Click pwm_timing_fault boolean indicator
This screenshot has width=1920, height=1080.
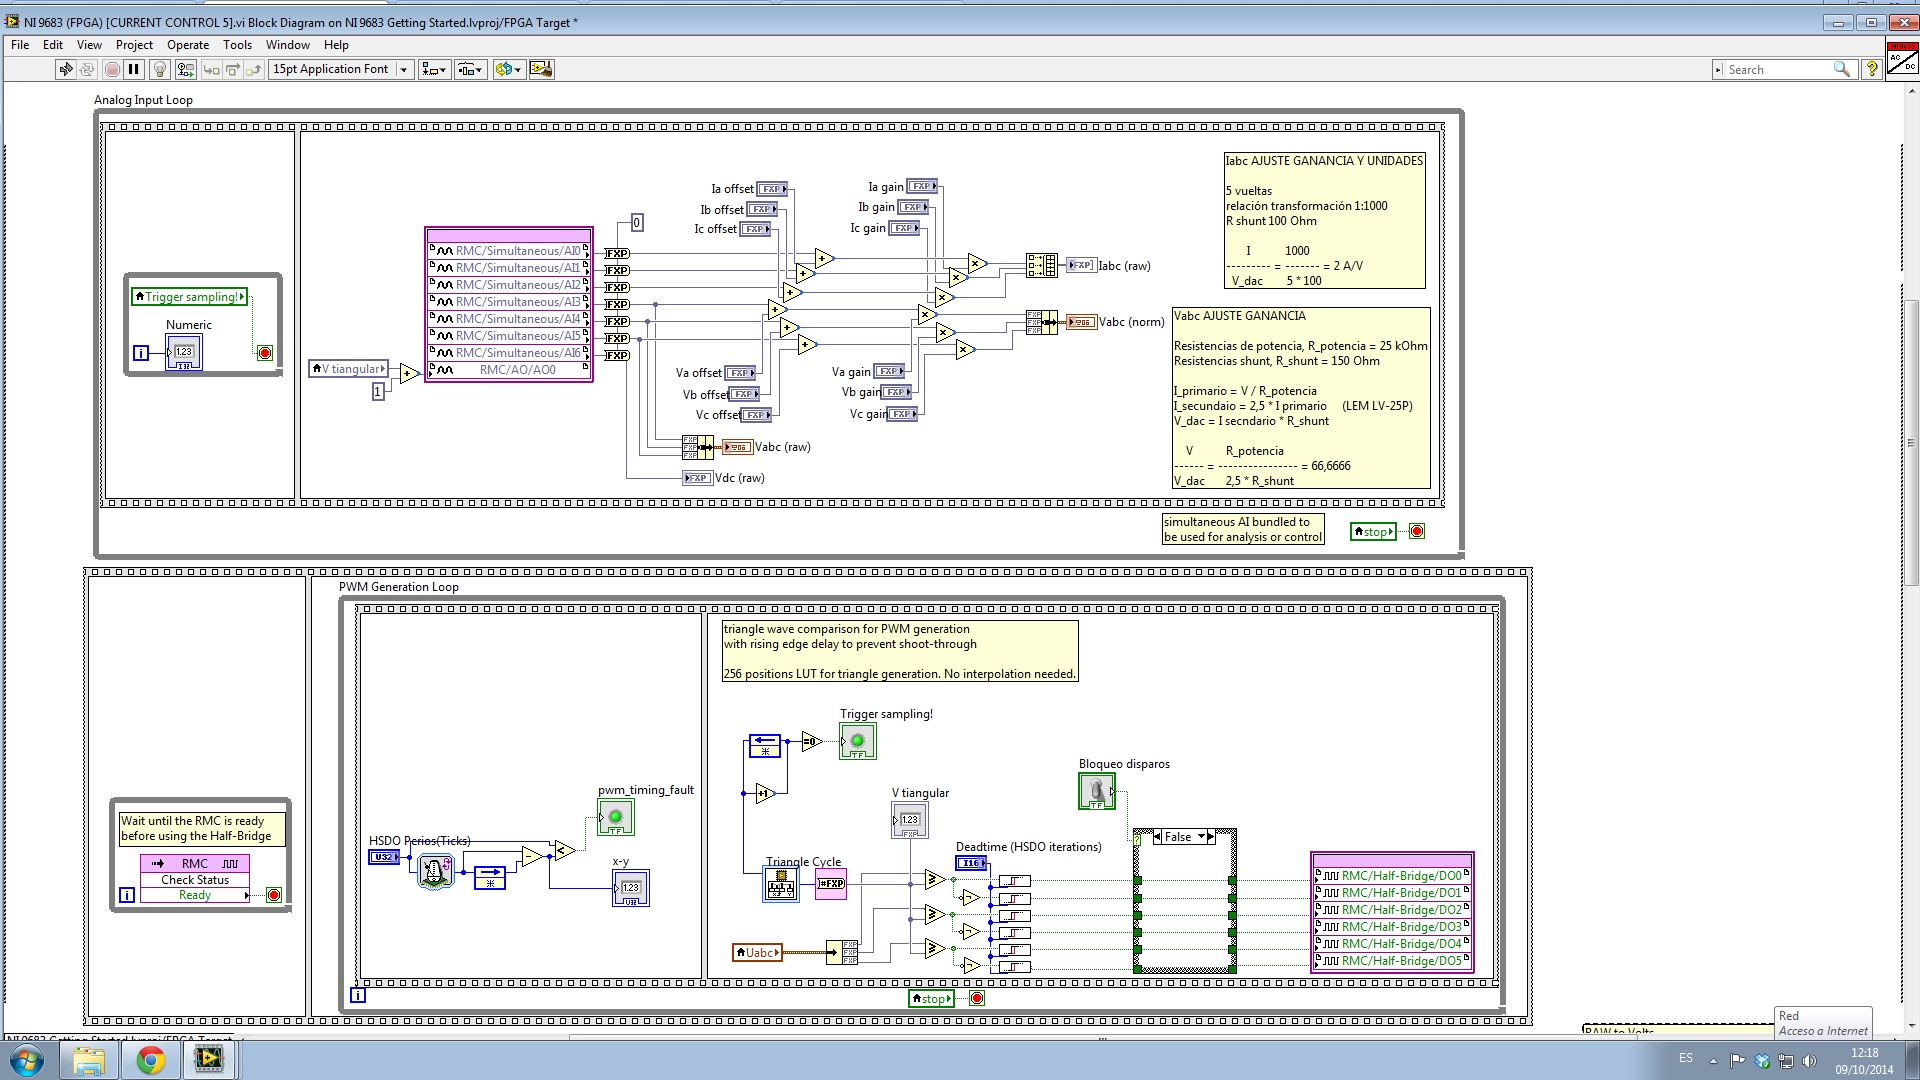point(616,818)
